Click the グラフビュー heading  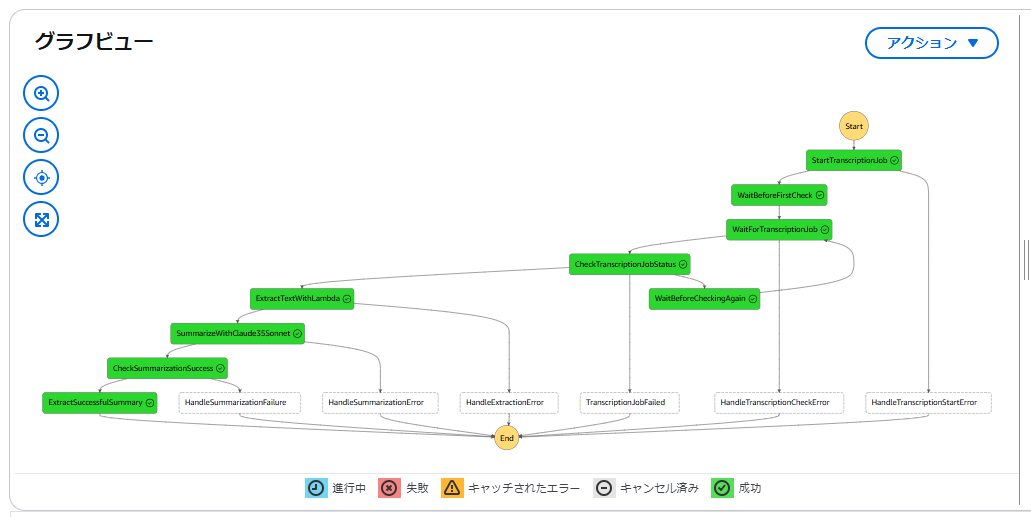point(94,42)
